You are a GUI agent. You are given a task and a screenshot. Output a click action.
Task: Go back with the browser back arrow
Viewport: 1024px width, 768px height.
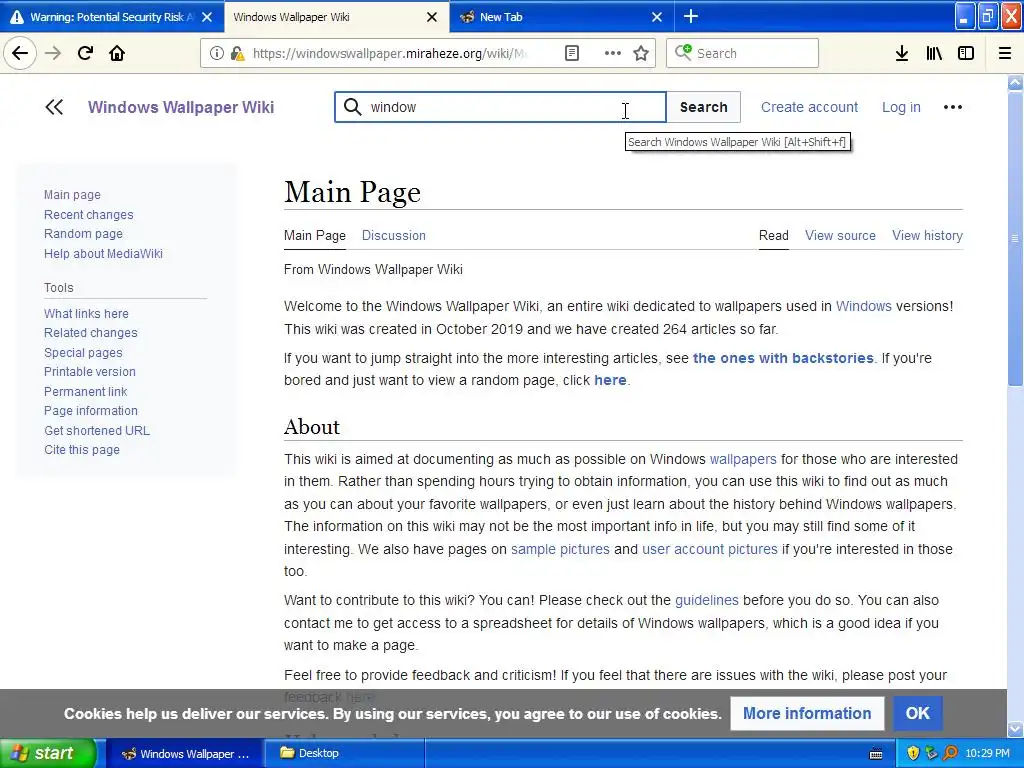pos(20,53)
